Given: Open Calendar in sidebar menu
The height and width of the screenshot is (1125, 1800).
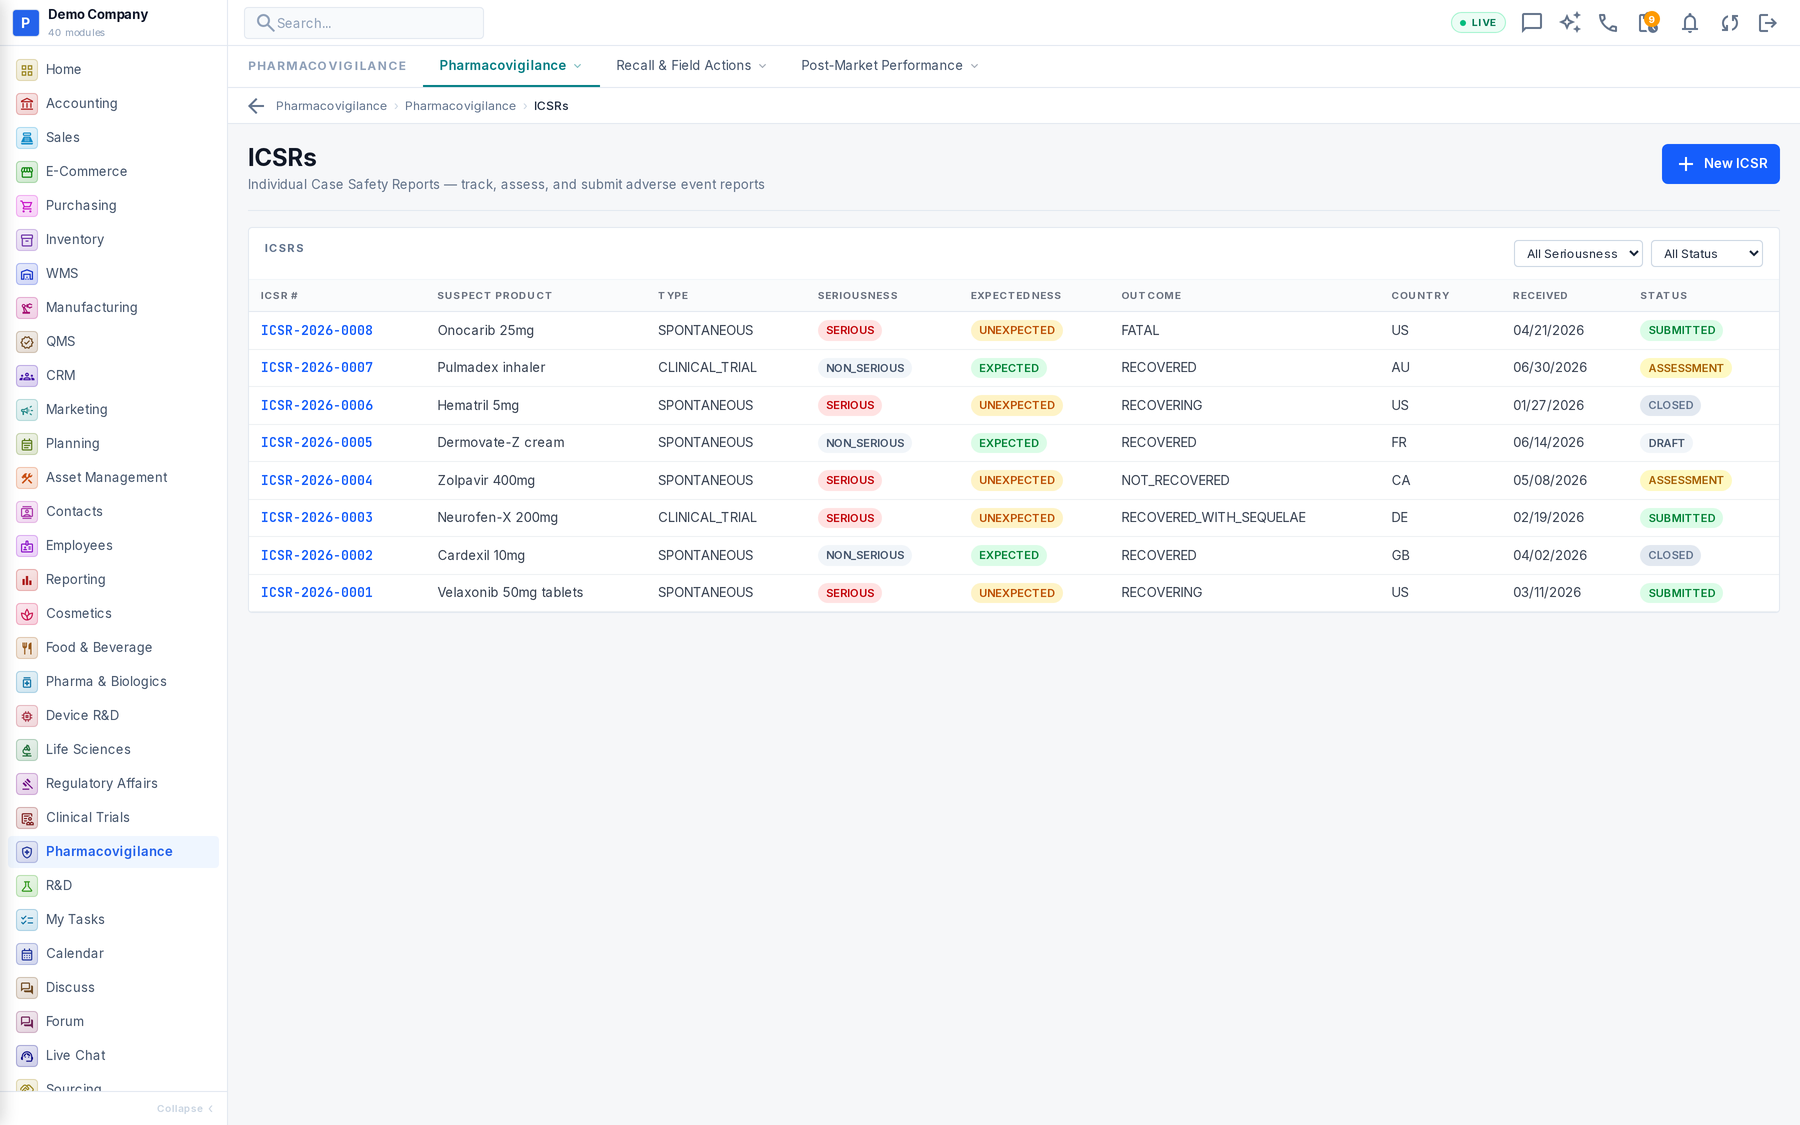Looking at the screenshot, I should coord(113,953).
